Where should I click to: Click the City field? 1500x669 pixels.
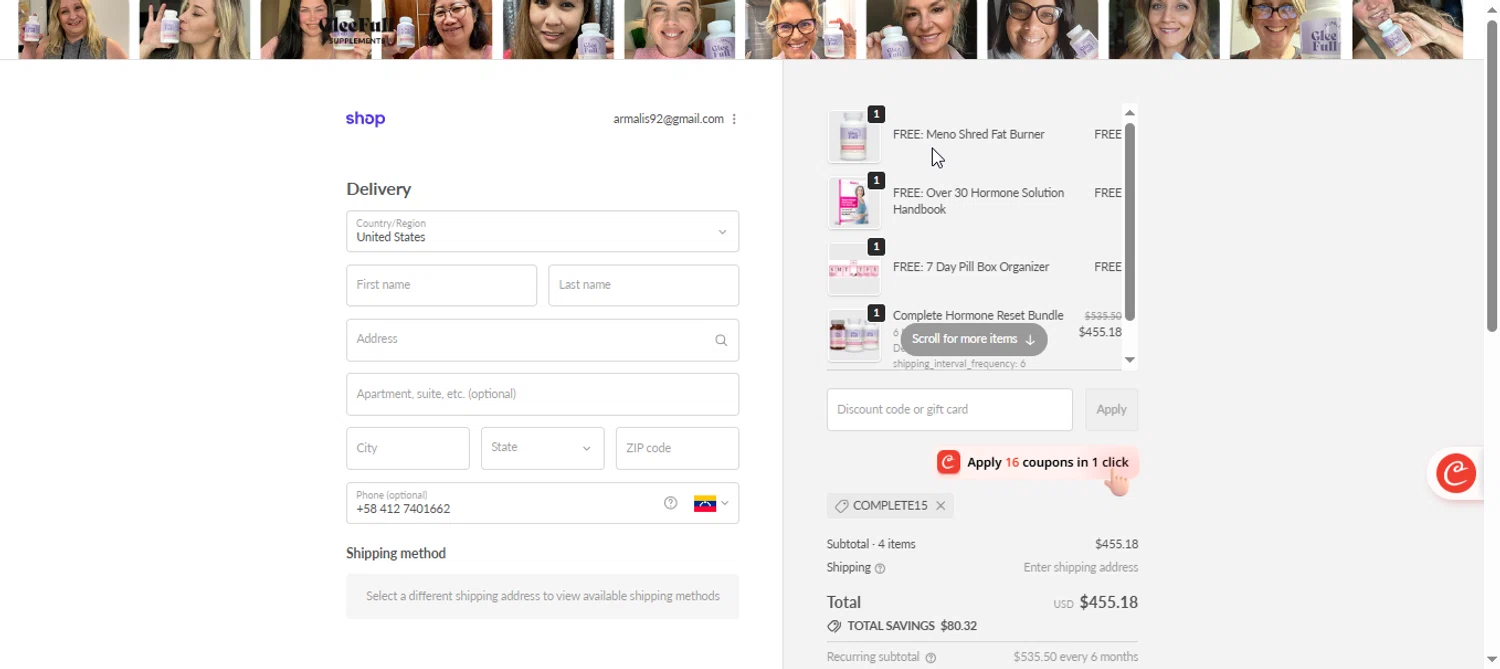pos(407,448)
